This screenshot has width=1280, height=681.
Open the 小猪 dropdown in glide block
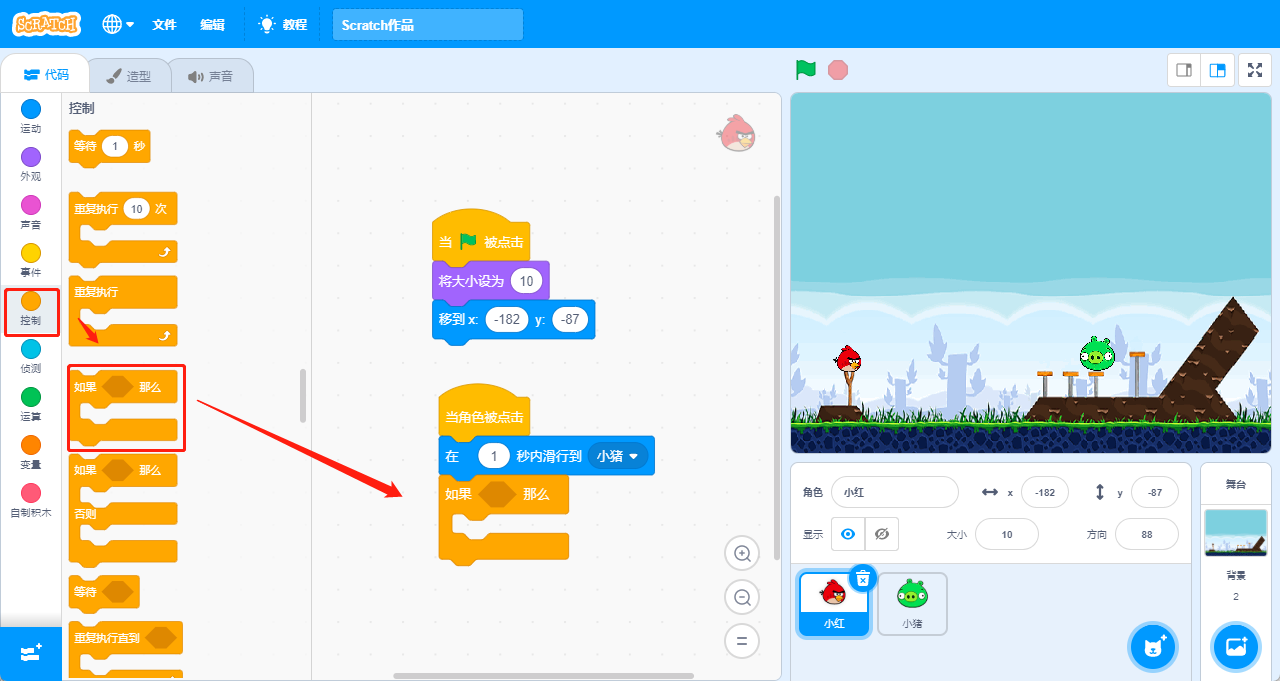[618, 456]
